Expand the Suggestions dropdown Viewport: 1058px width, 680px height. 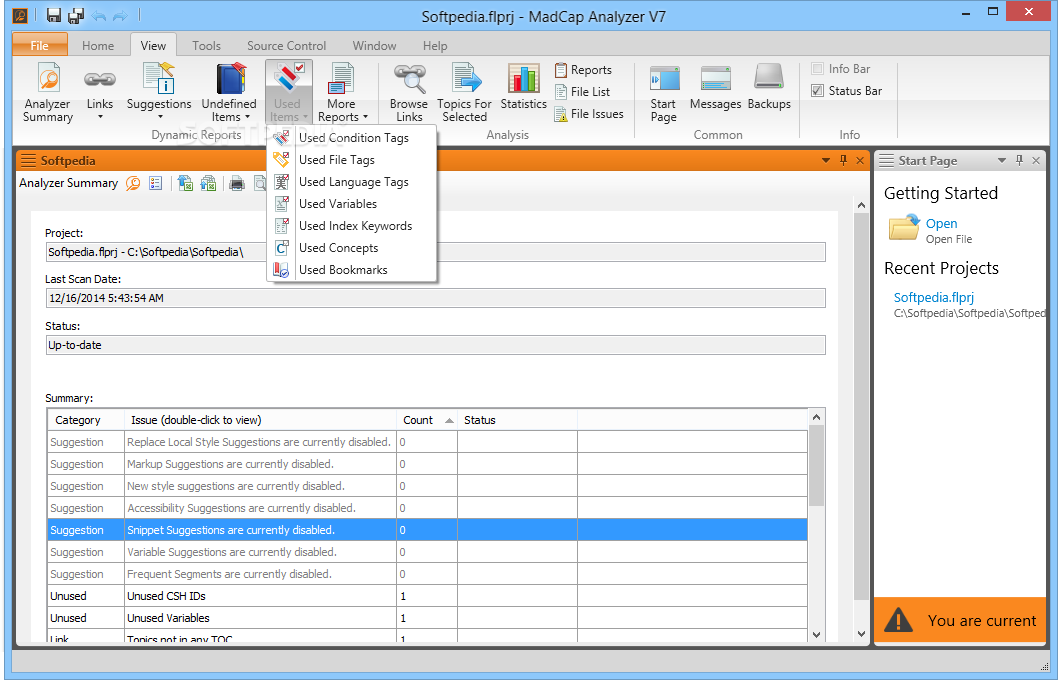[x=159, y=117]
